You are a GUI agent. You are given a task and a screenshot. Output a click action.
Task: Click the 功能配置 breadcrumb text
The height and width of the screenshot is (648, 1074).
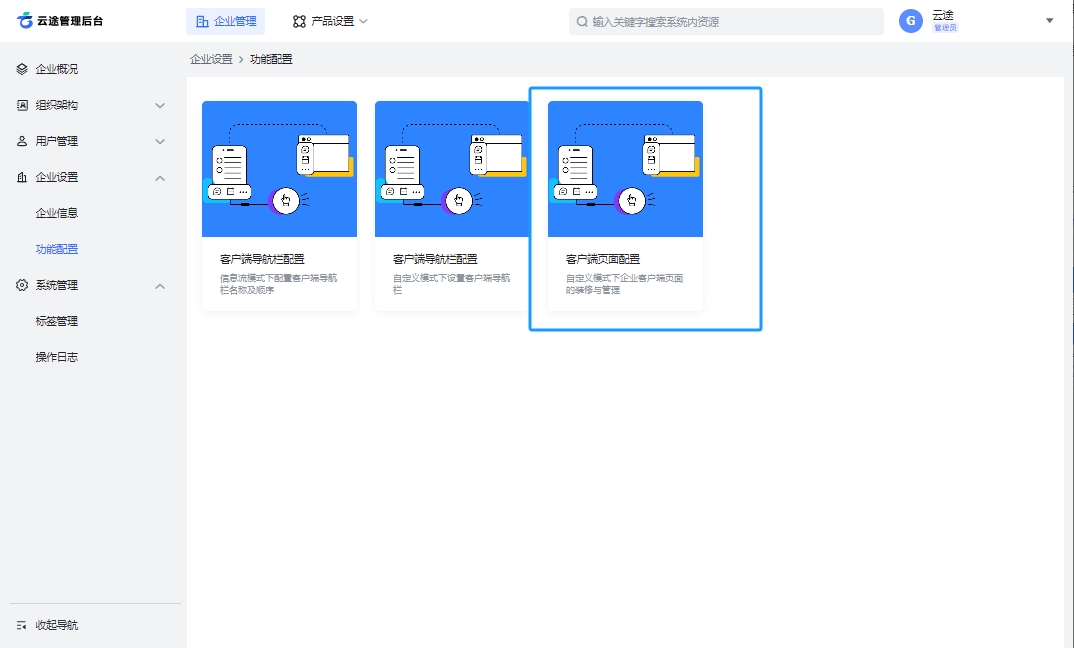point(271,60)
